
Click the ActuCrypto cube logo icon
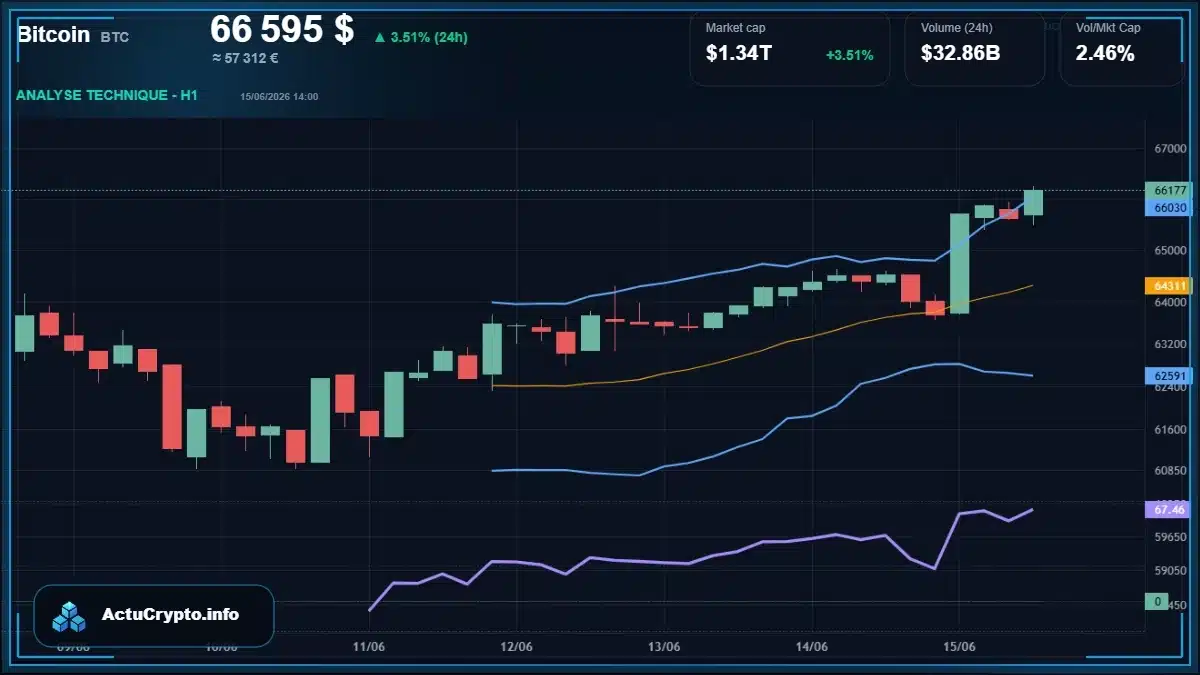70,616
